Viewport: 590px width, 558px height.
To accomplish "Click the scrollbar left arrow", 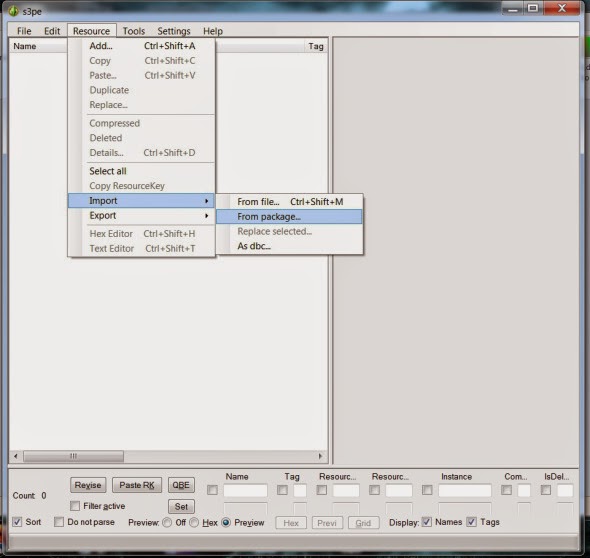I will tap(16, 456).
